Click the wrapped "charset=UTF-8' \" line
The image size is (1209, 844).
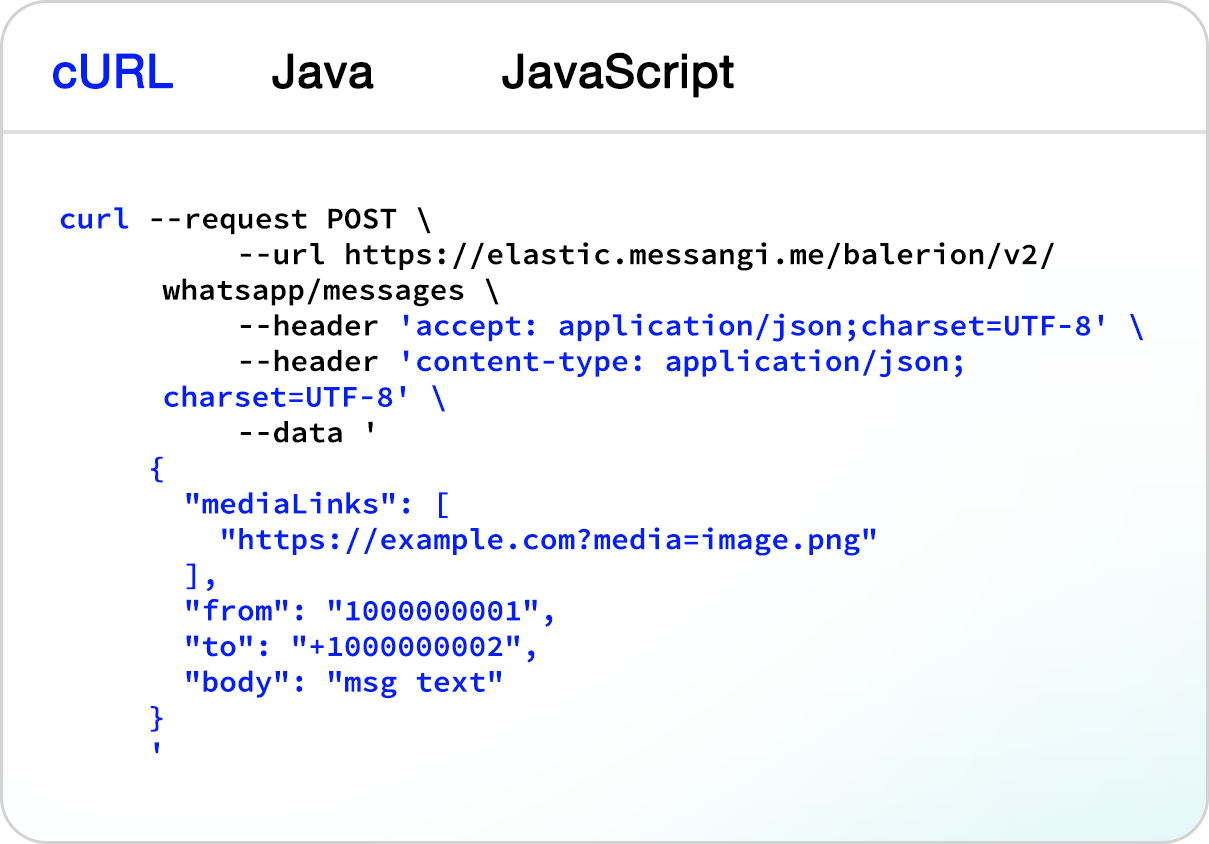coord(305,398)
